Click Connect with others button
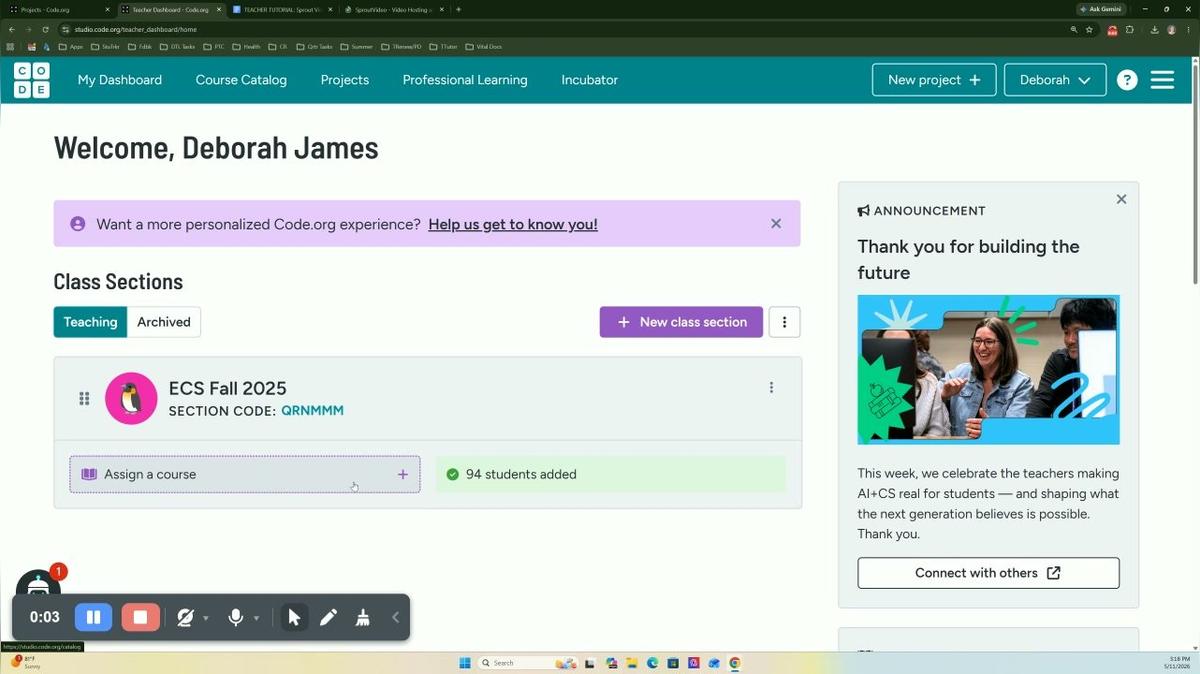 [988, 573]
